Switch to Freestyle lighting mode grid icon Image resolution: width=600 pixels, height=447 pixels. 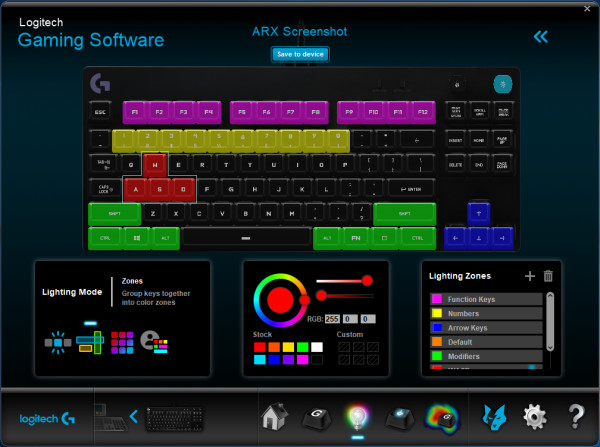point(122,342)
